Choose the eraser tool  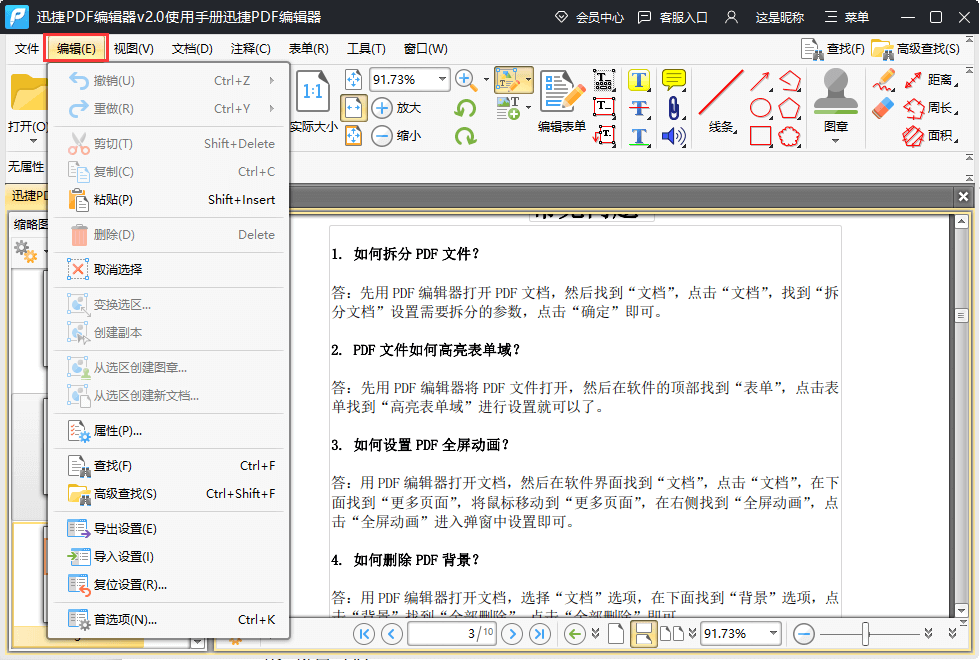click(x=883, y=108)
